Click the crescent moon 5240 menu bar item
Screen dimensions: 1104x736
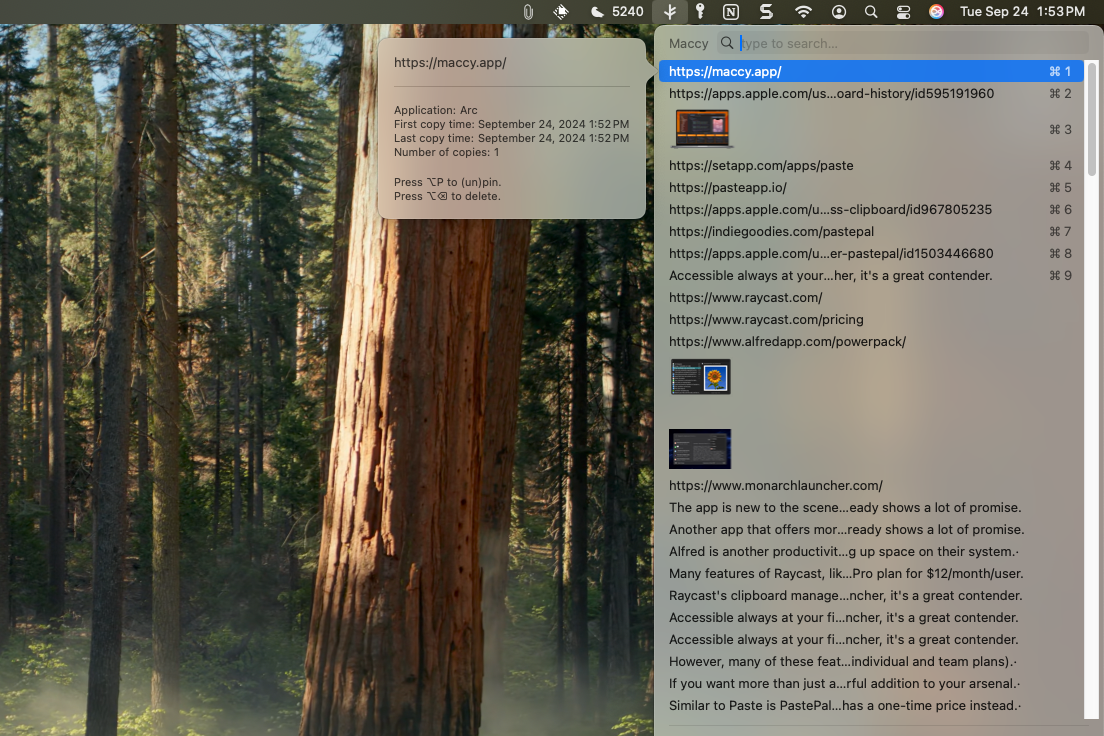point(617,11)
